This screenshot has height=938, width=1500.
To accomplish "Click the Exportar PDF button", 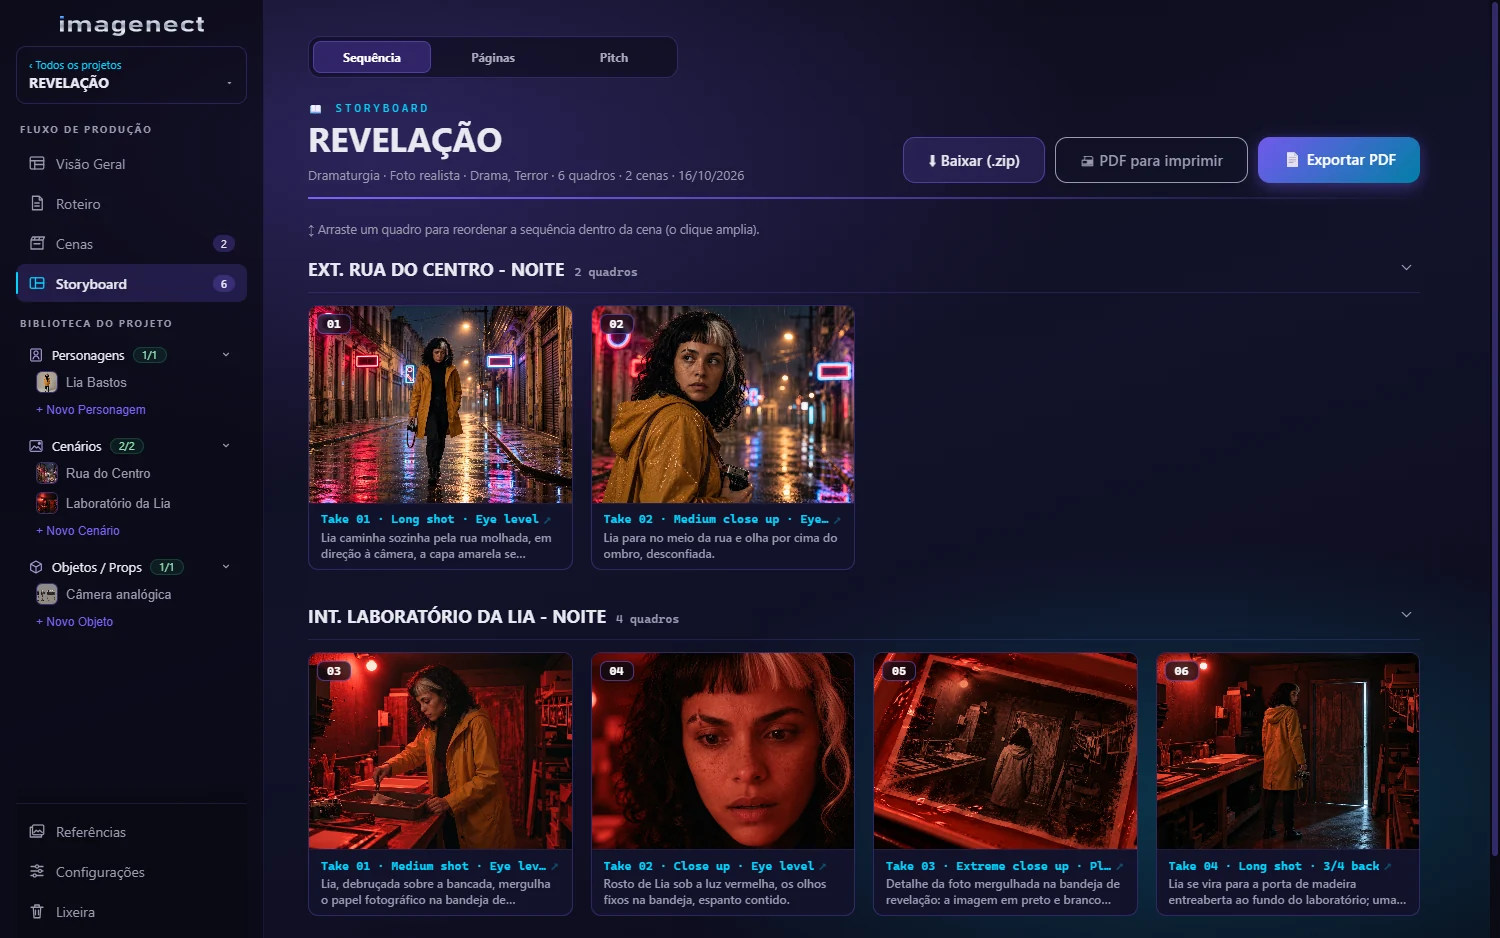I will [1339, 160].
